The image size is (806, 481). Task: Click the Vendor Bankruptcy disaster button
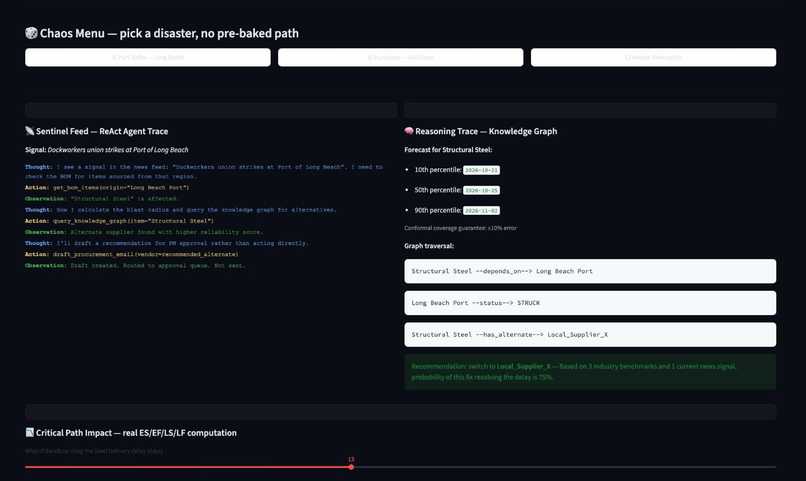653,58
